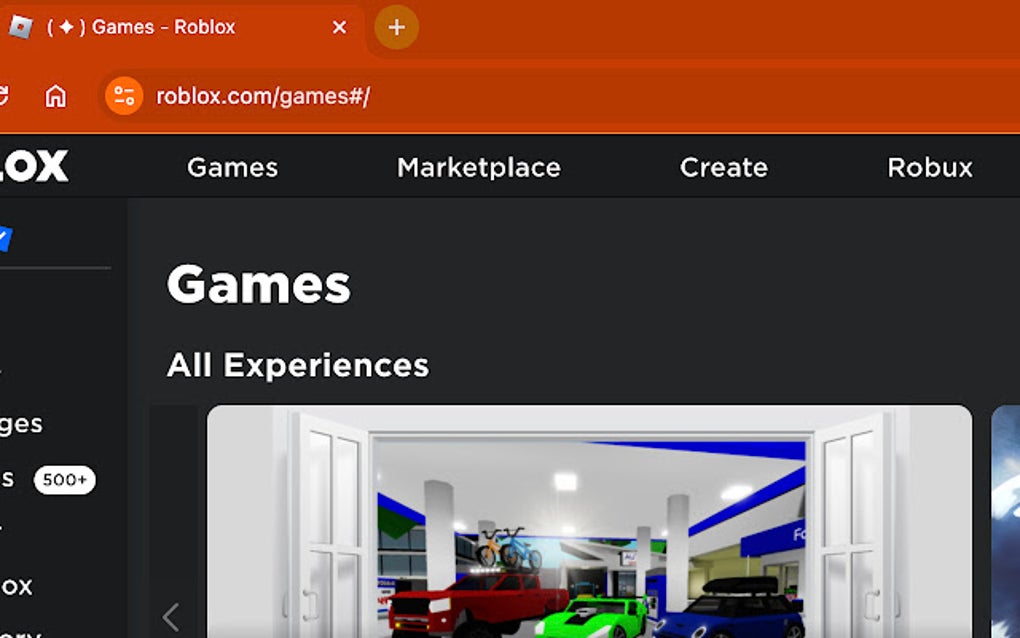Image resolution: width=1020 pixels, height=638 pixels.
Task: Open the site information icon in address bar
Action: [124, 96]
